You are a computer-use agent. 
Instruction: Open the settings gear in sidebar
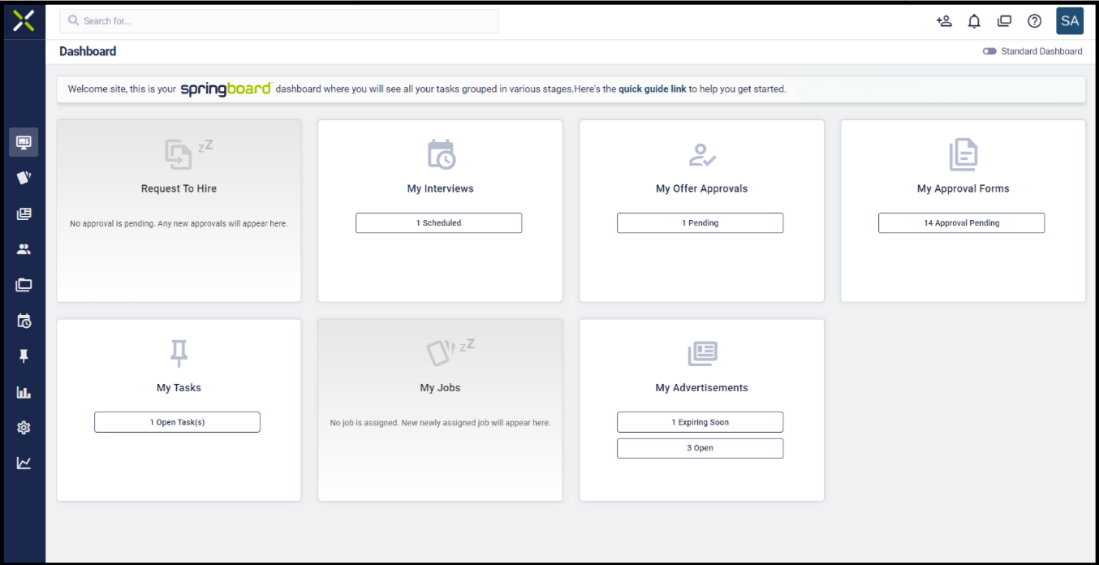(24, 428)
